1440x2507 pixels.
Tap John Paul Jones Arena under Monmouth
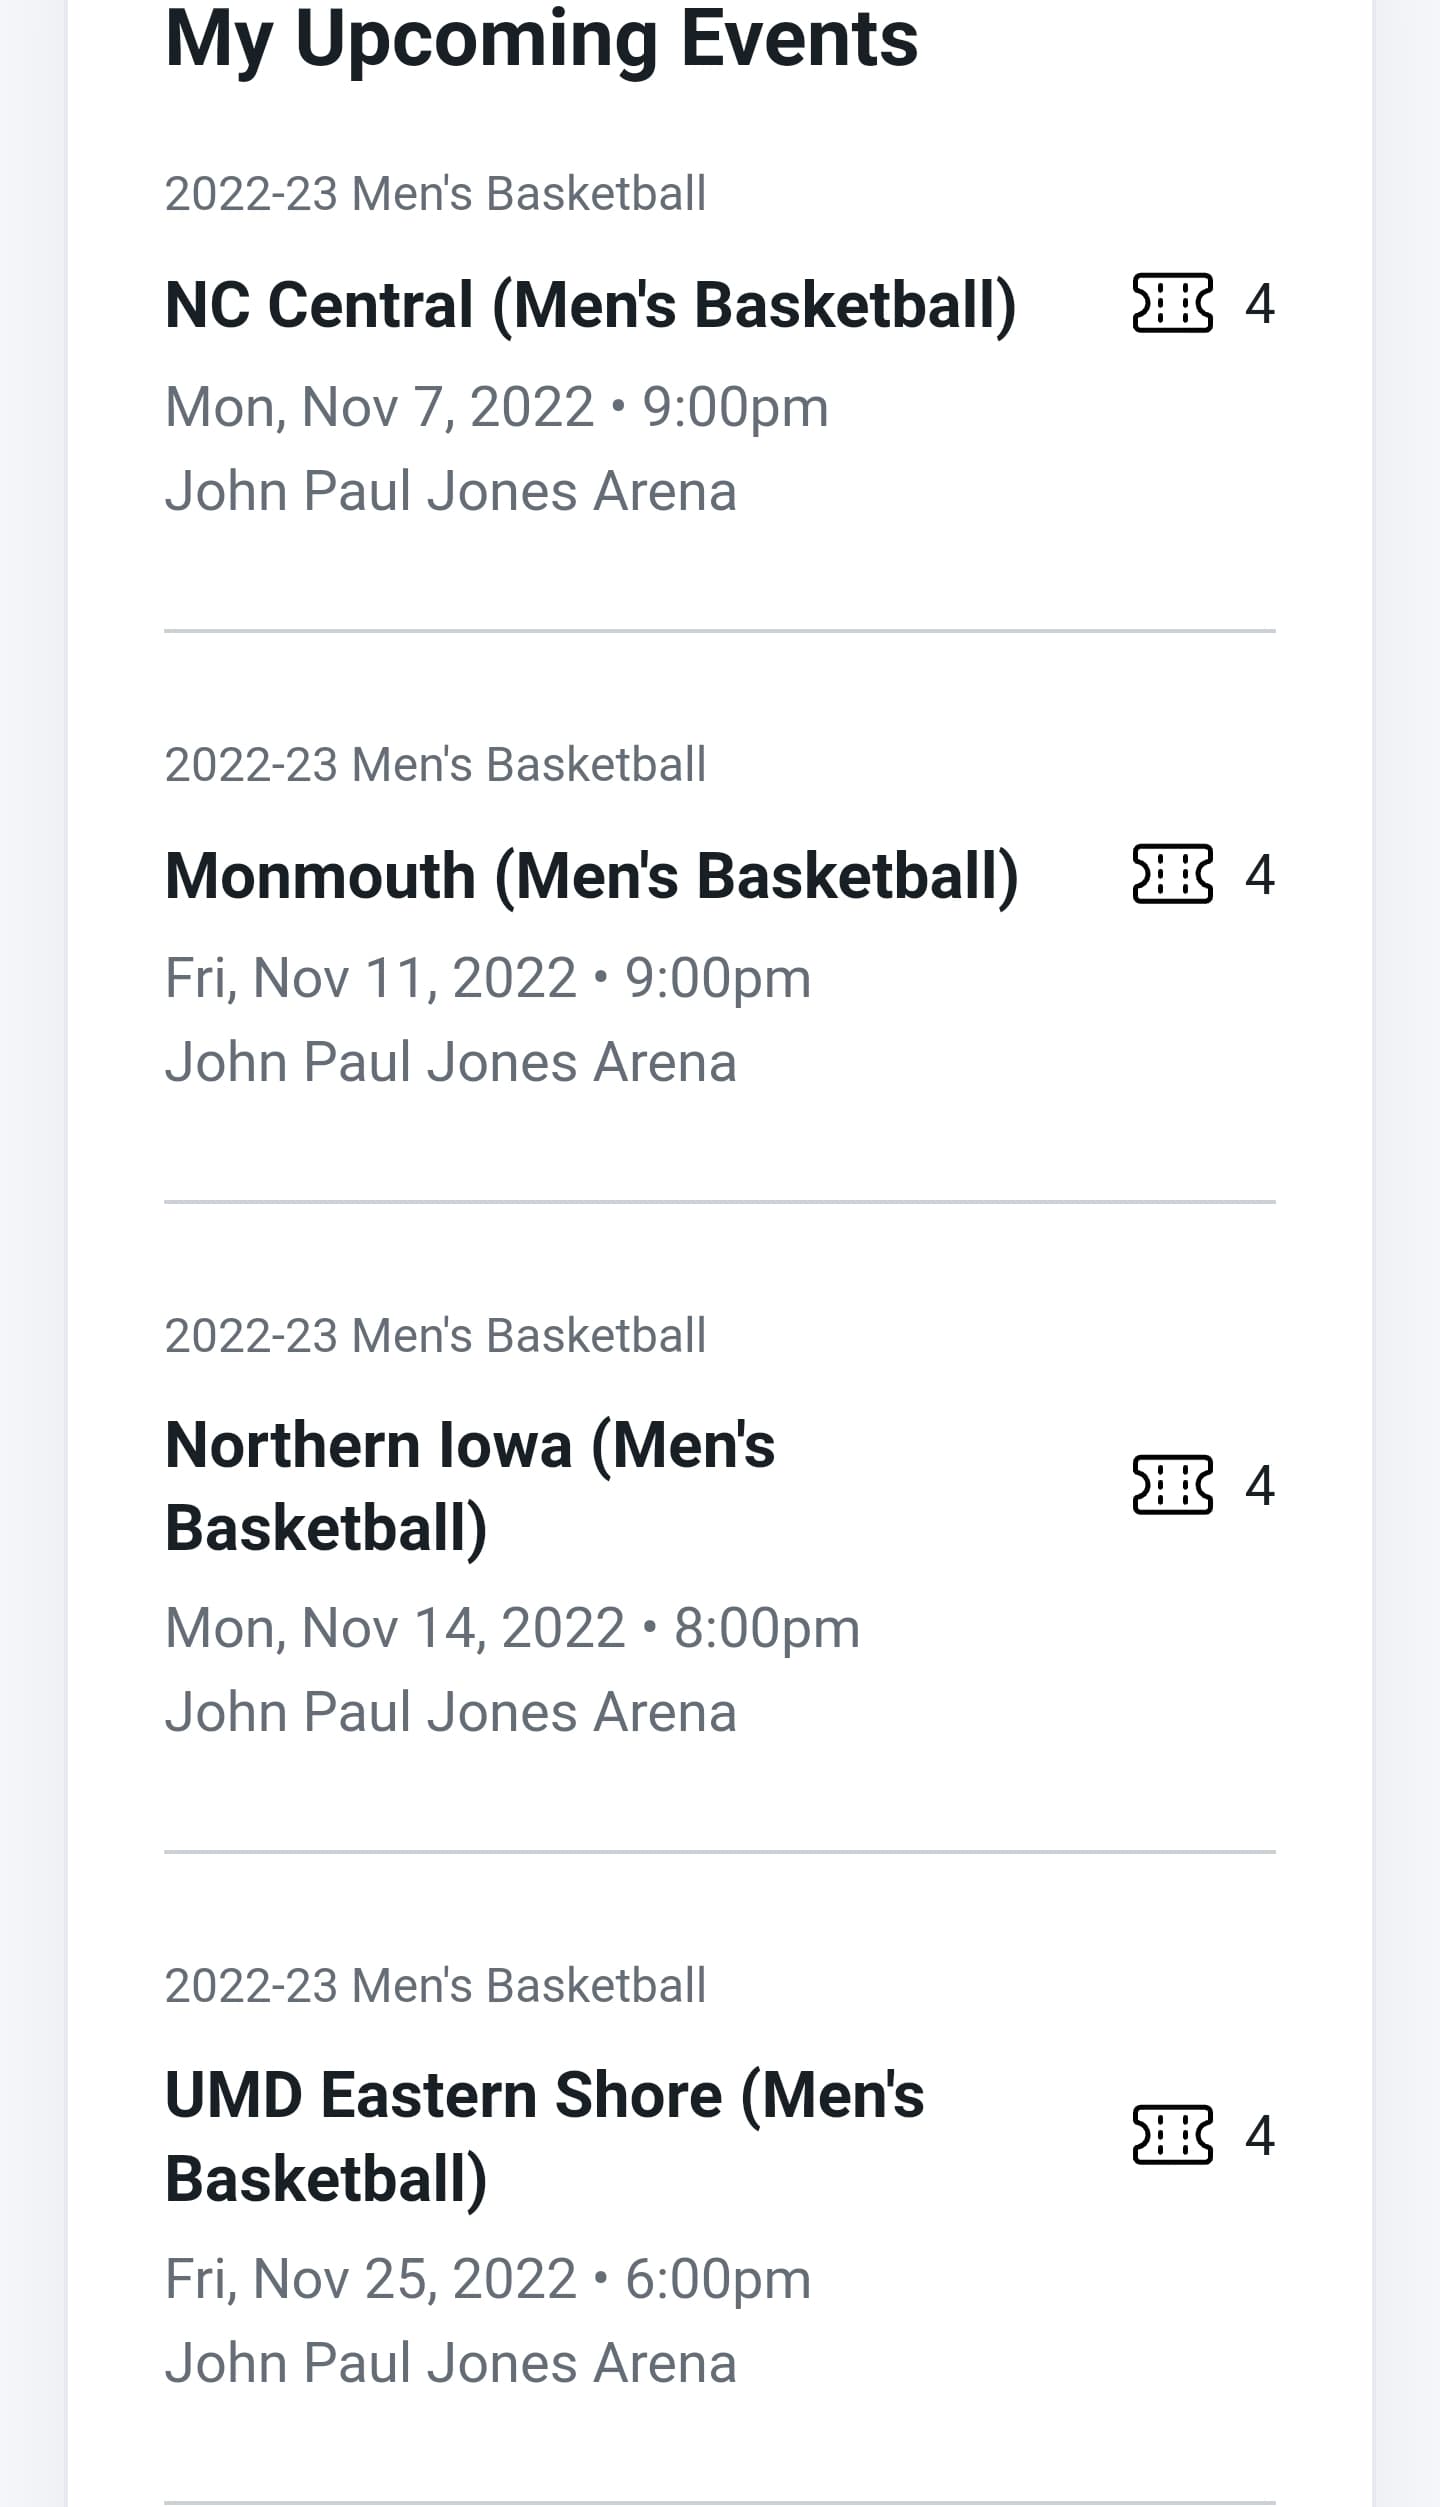click(450, 1062)
